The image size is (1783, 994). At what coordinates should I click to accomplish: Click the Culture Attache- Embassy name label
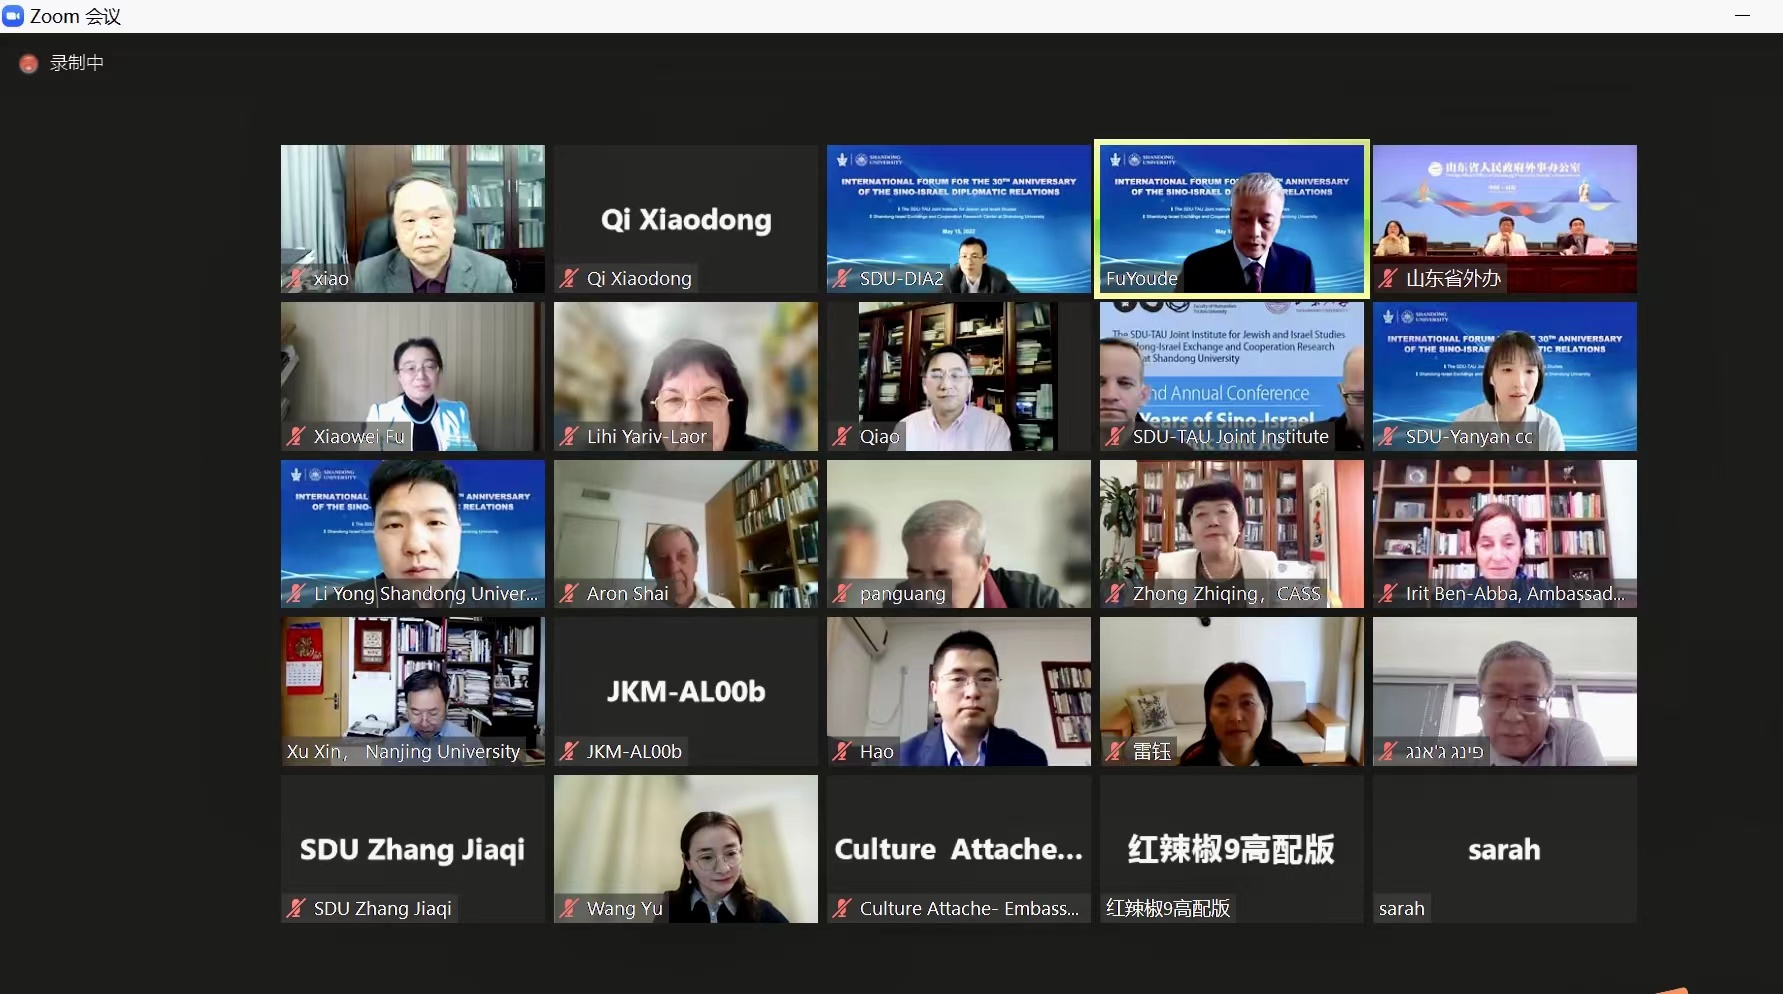pos(969,909)
